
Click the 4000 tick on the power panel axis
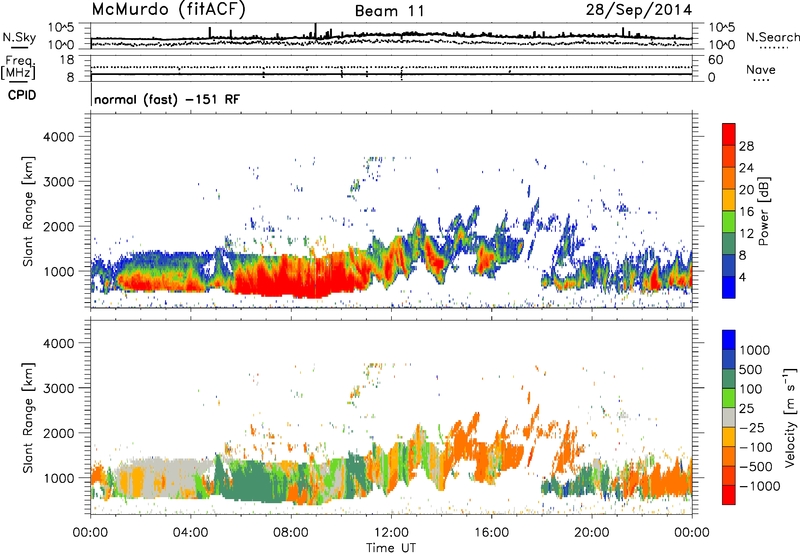point(58,137)
